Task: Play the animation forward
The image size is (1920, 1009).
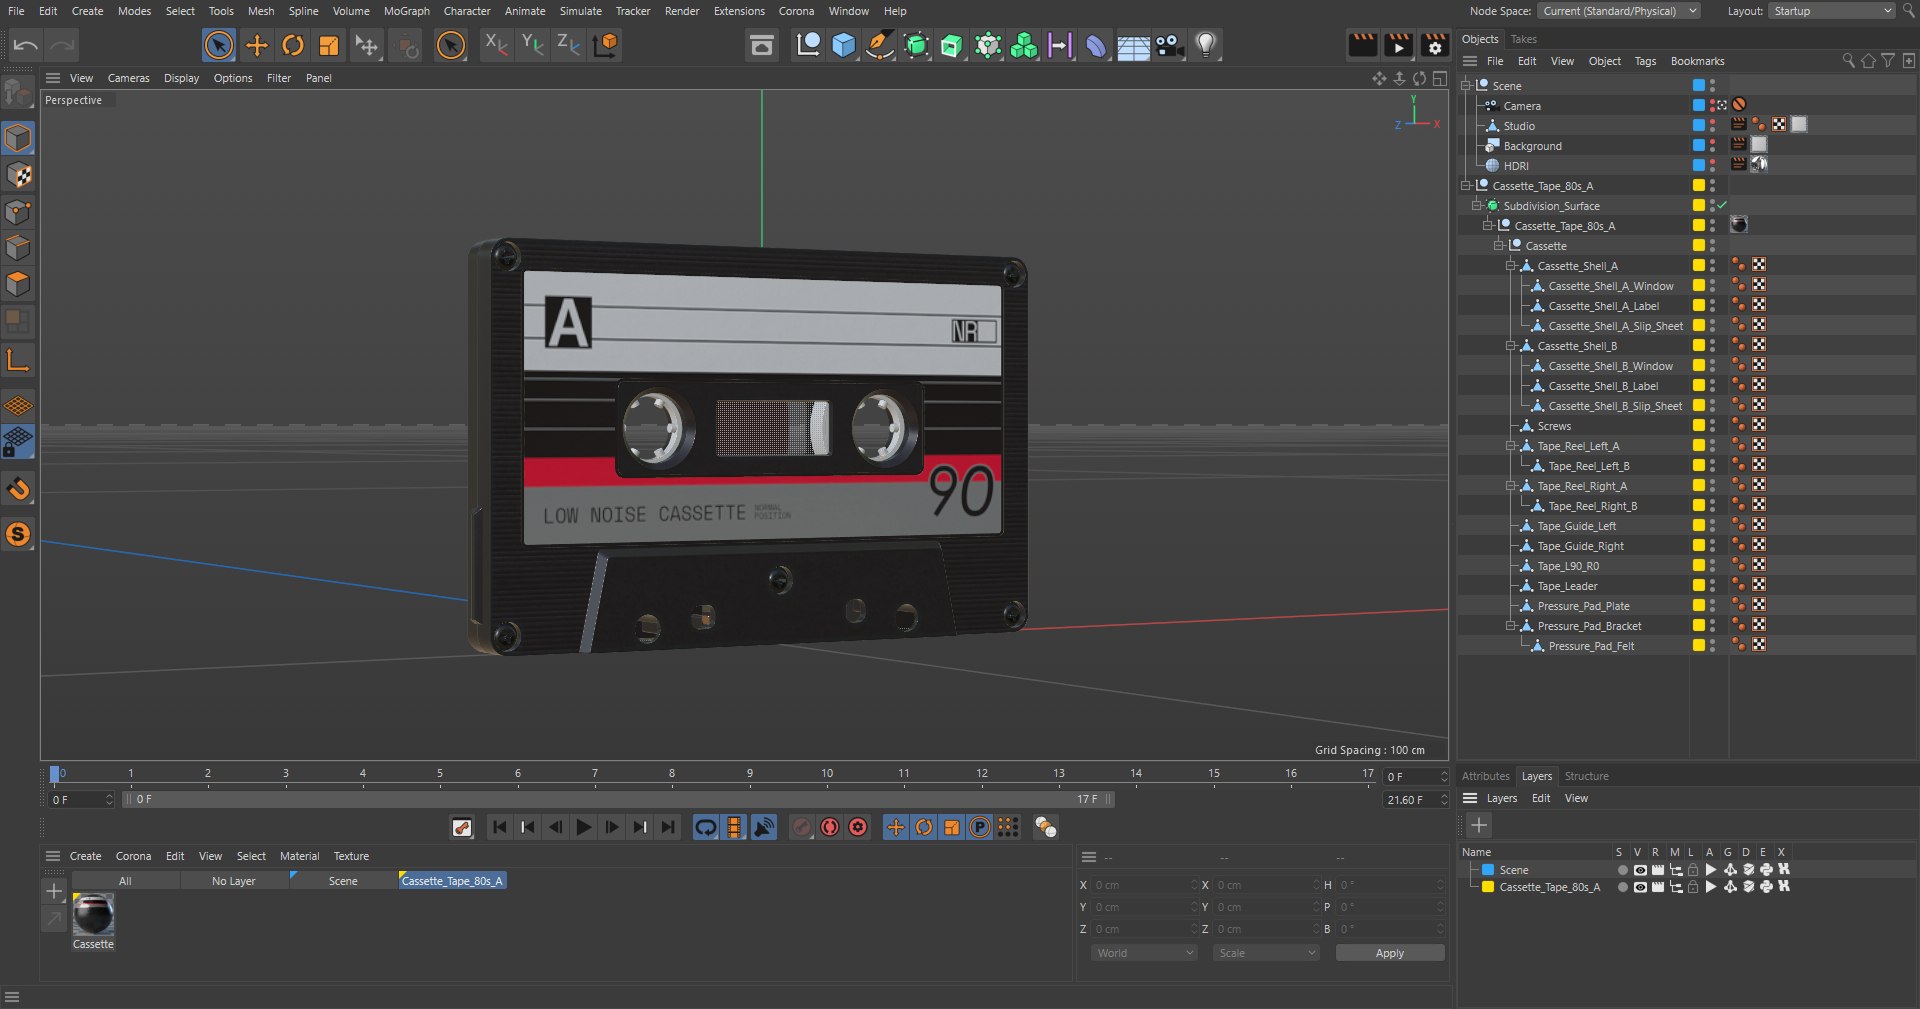Action: click(x=584, y=827)
